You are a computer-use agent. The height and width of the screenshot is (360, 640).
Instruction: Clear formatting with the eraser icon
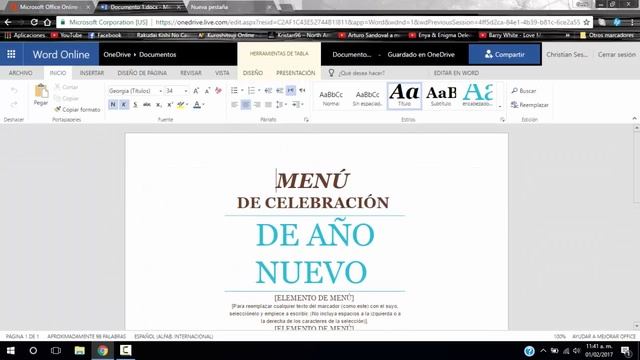click(x=218, y=91)
